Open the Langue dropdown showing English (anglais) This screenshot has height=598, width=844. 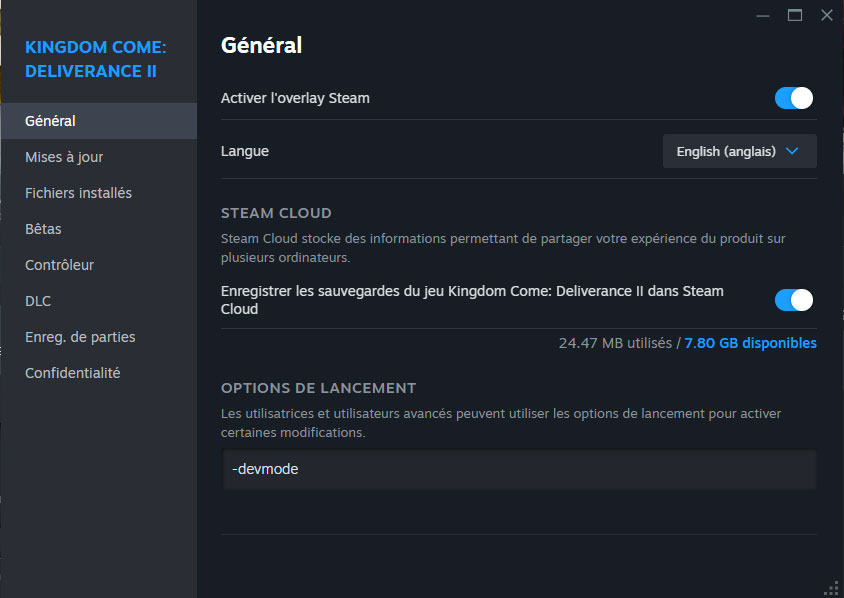tap(740, 151)
